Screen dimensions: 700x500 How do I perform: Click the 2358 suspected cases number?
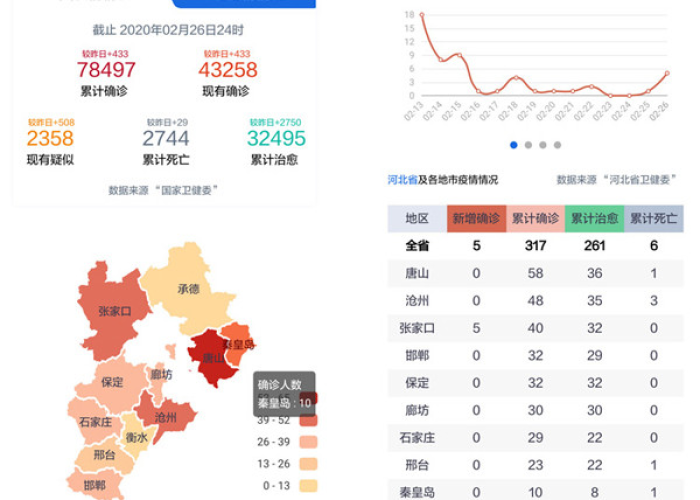coord(50,138)
